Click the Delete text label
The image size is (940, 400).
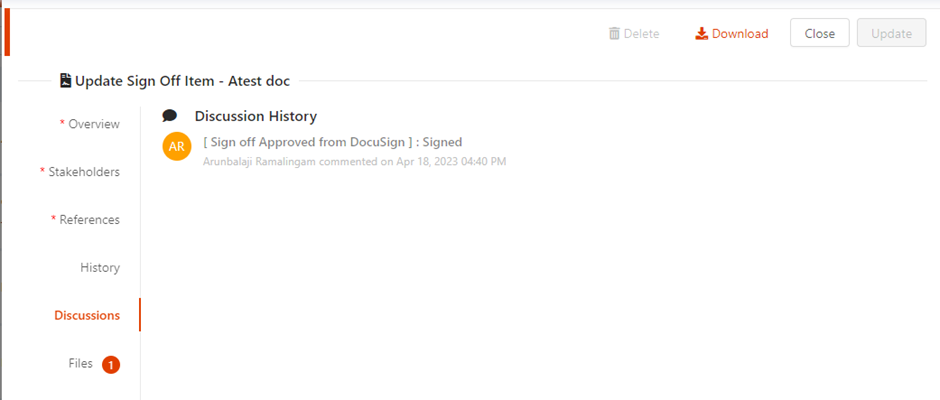click(x=641, y=34)
